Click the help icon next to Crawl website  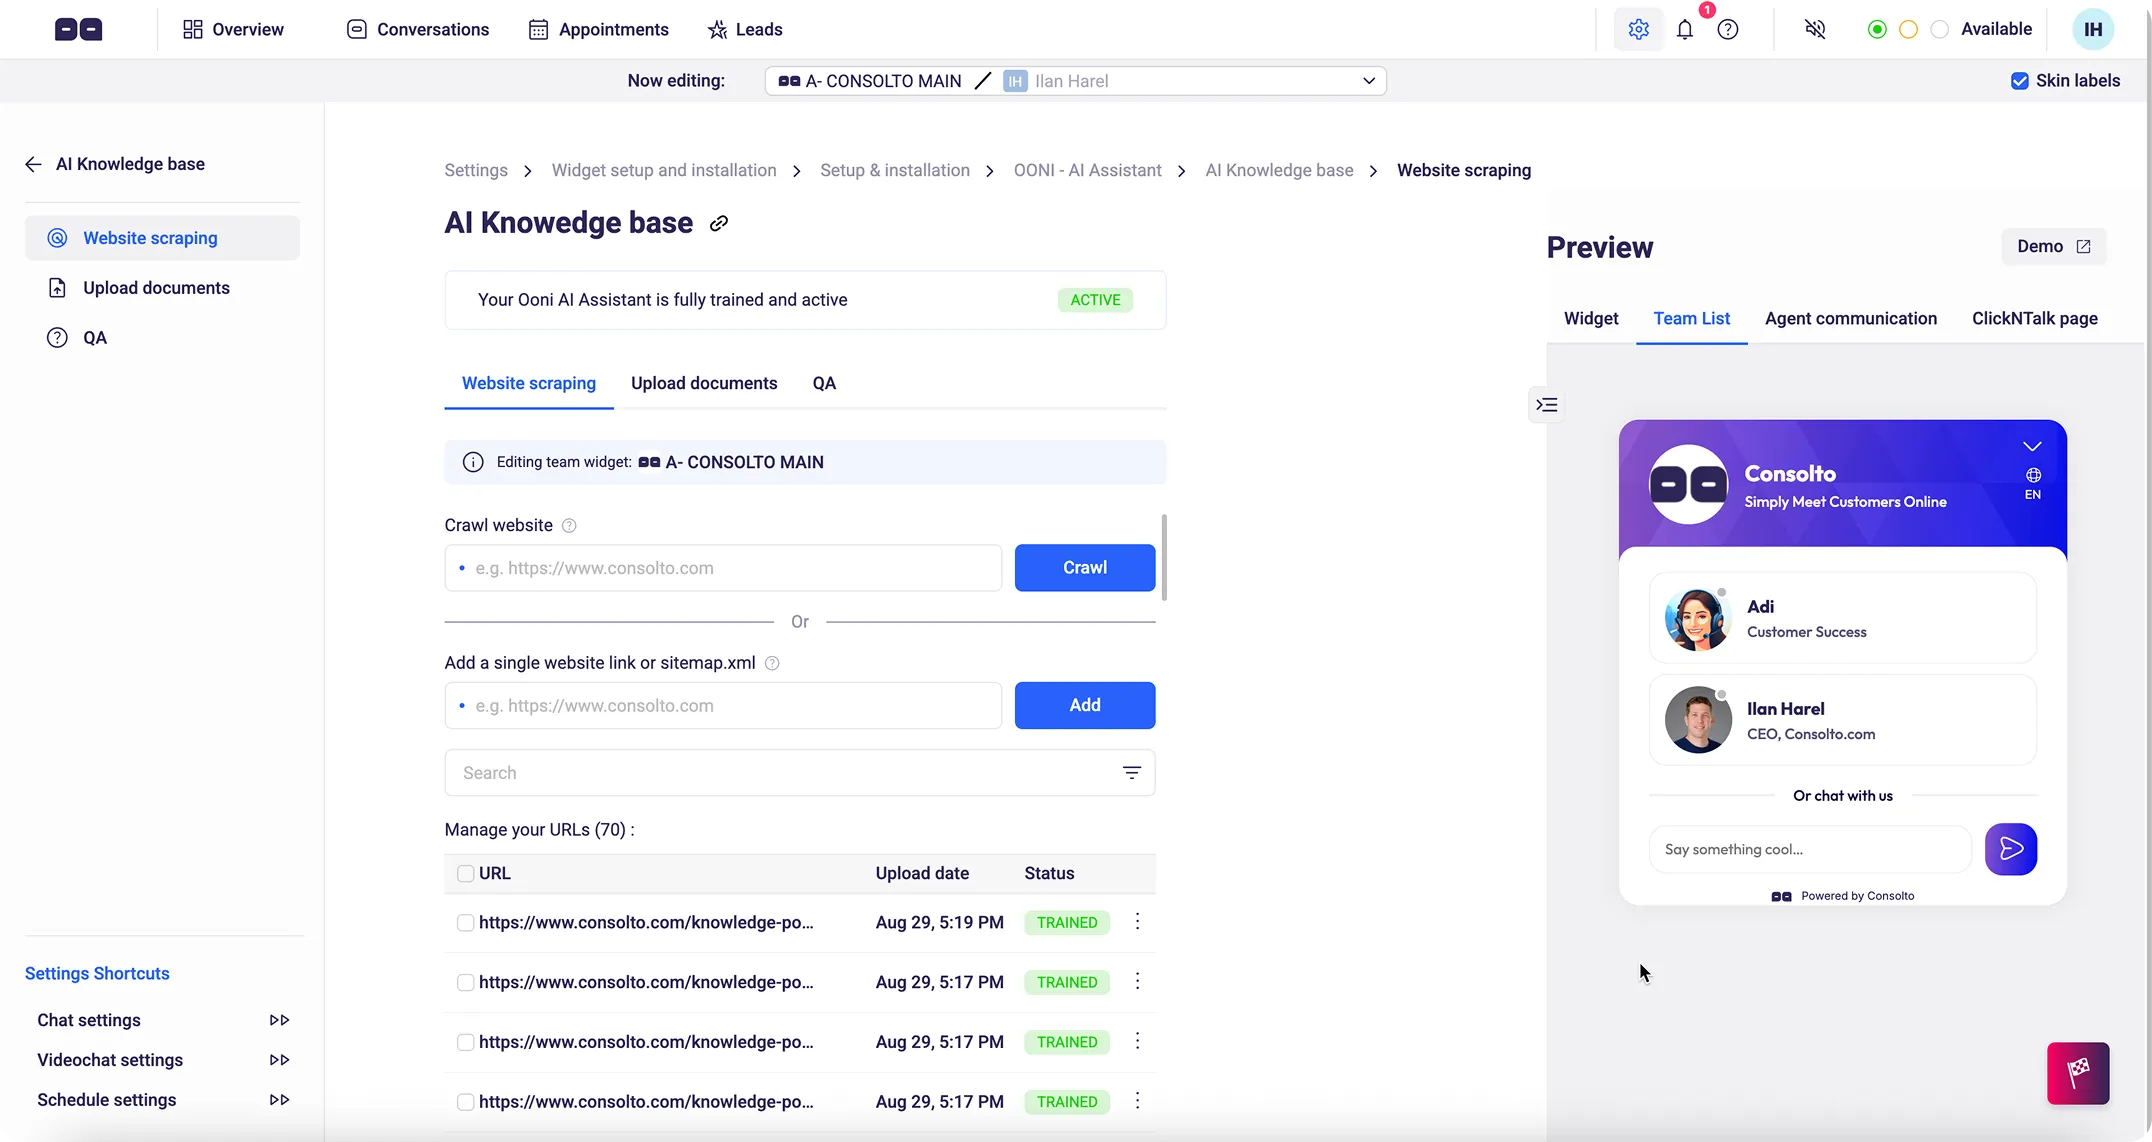coord(569,526)
